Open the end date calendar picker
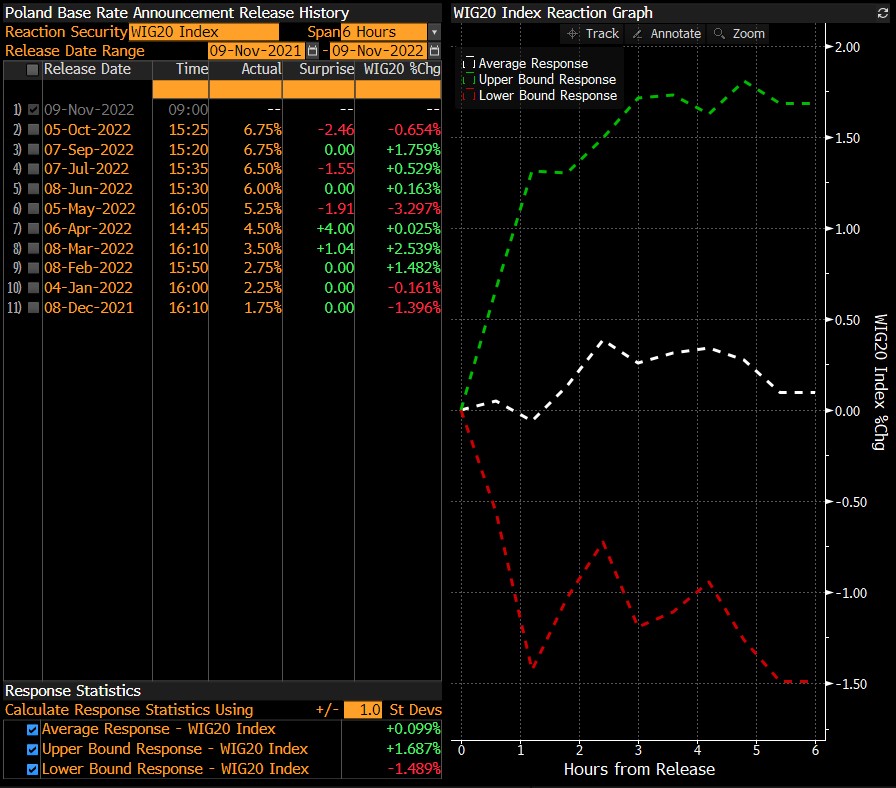This screenshot has height=788, width=896. [x=435, y=51]
